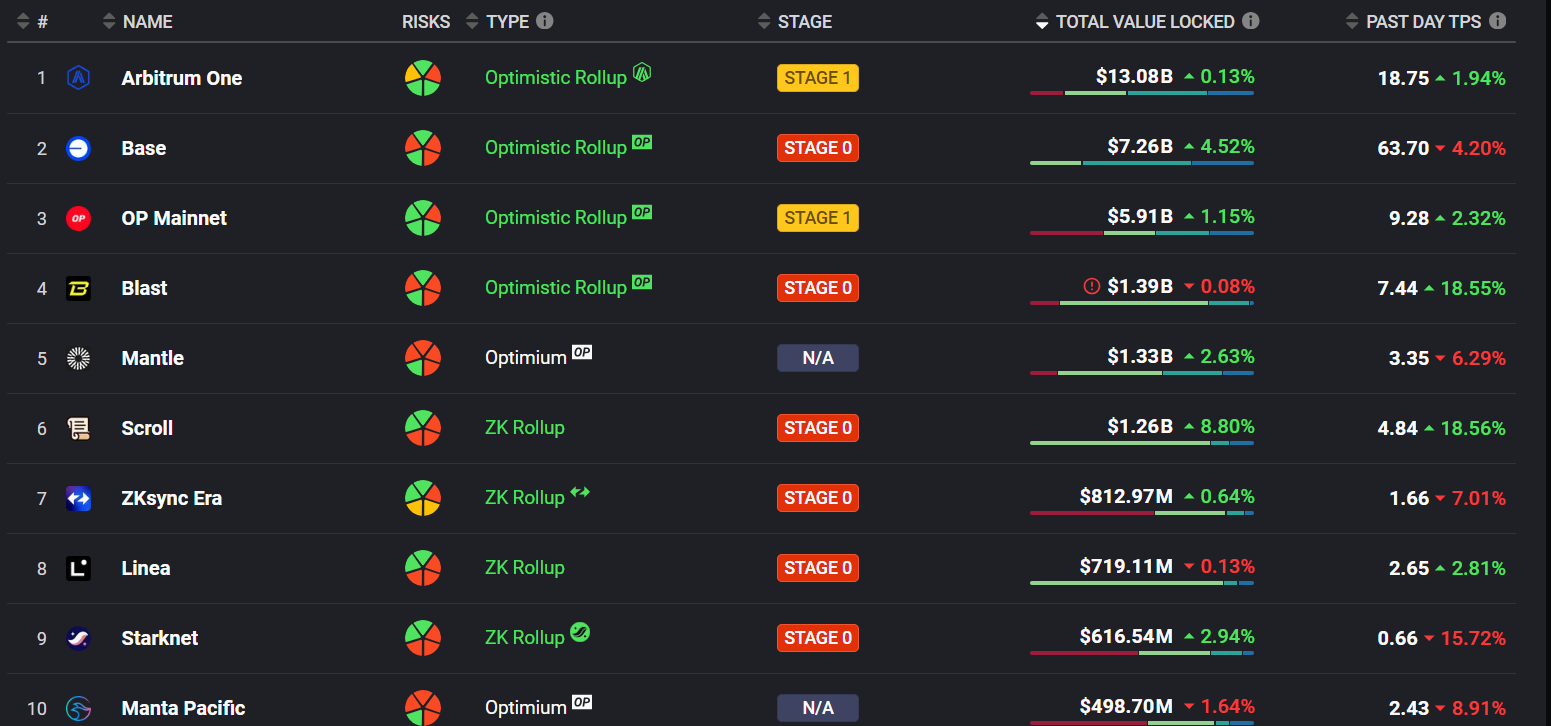Screen dimensions: 1551x726
Task: Click Base's TVL breakdown color bar
Action: point(1141,163)
